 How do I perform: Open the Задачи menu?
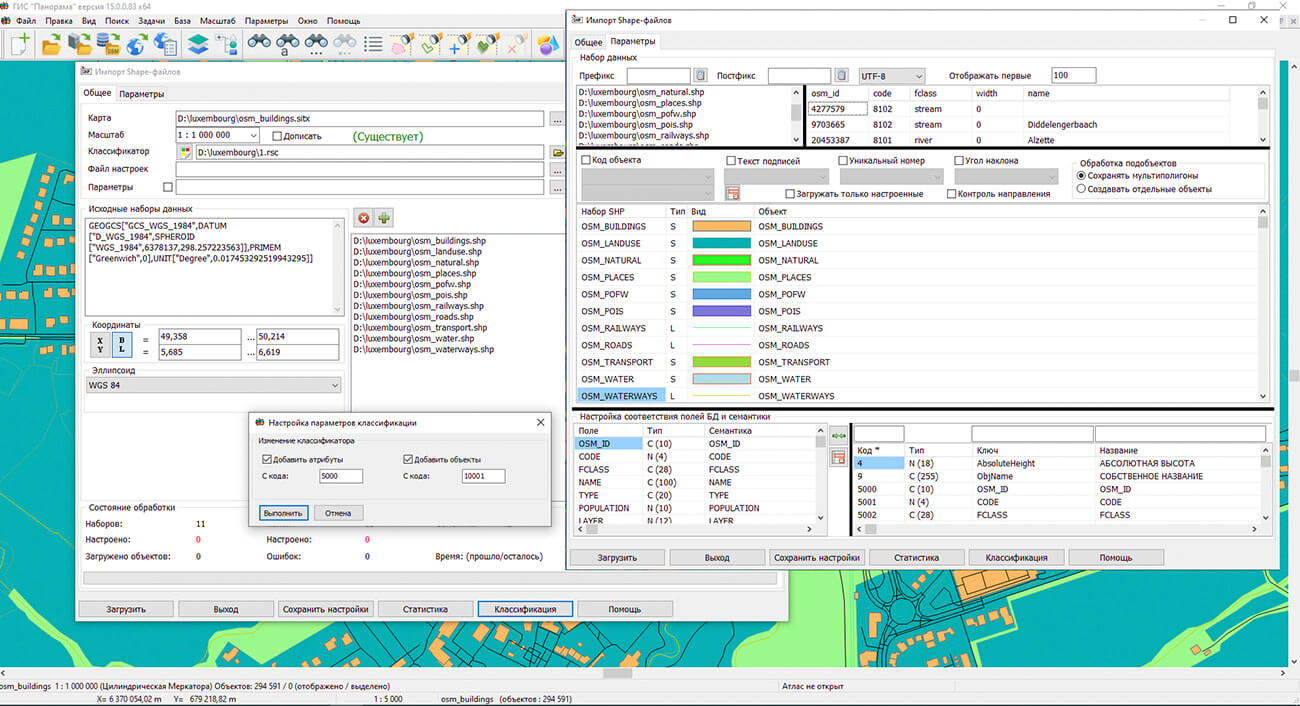pos(151,21)
